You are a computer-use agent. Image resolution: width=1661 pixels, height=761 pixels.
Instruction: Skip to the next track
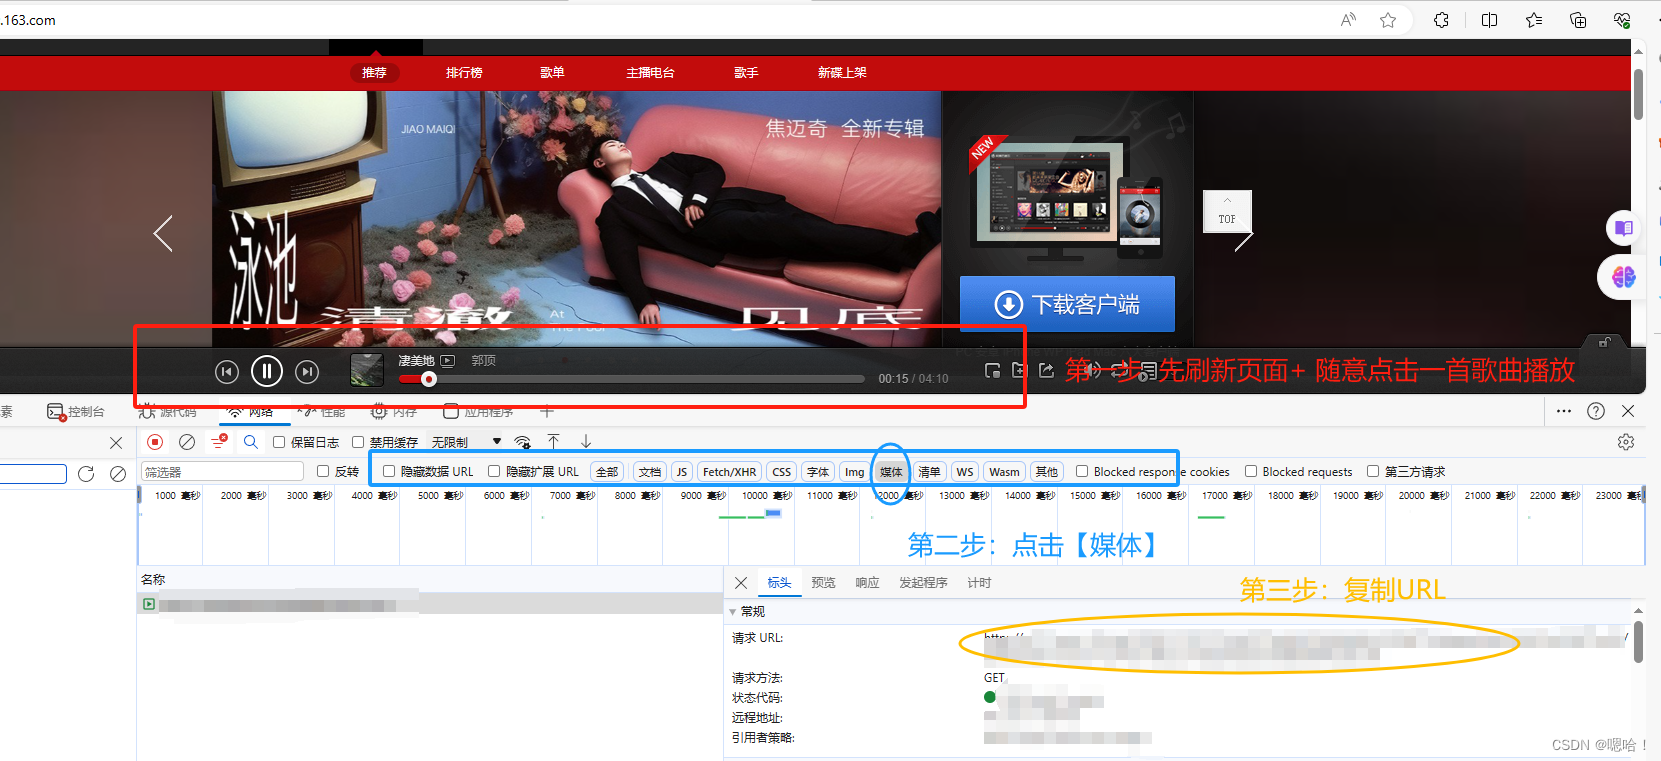(x=307, y=372)
